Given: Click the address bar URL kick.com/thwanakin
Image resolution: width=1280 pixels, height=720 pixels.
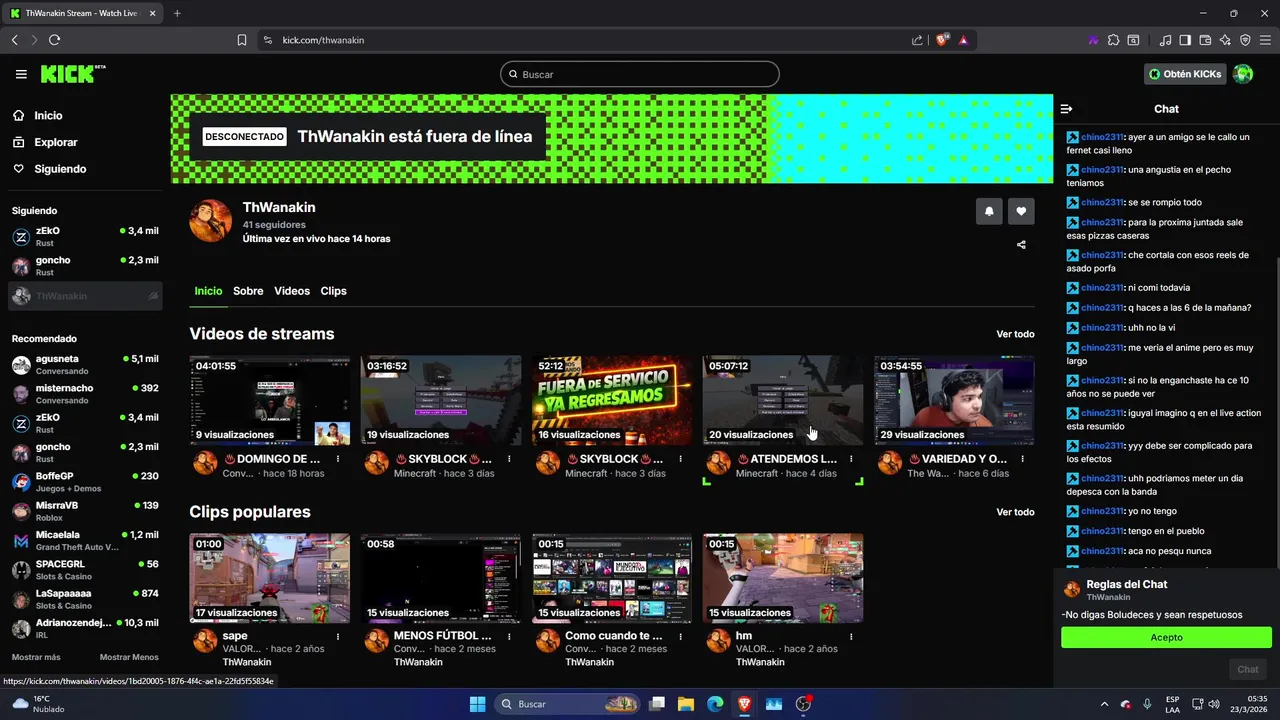Looking at the screenshot, I should (x=323, y=40).
